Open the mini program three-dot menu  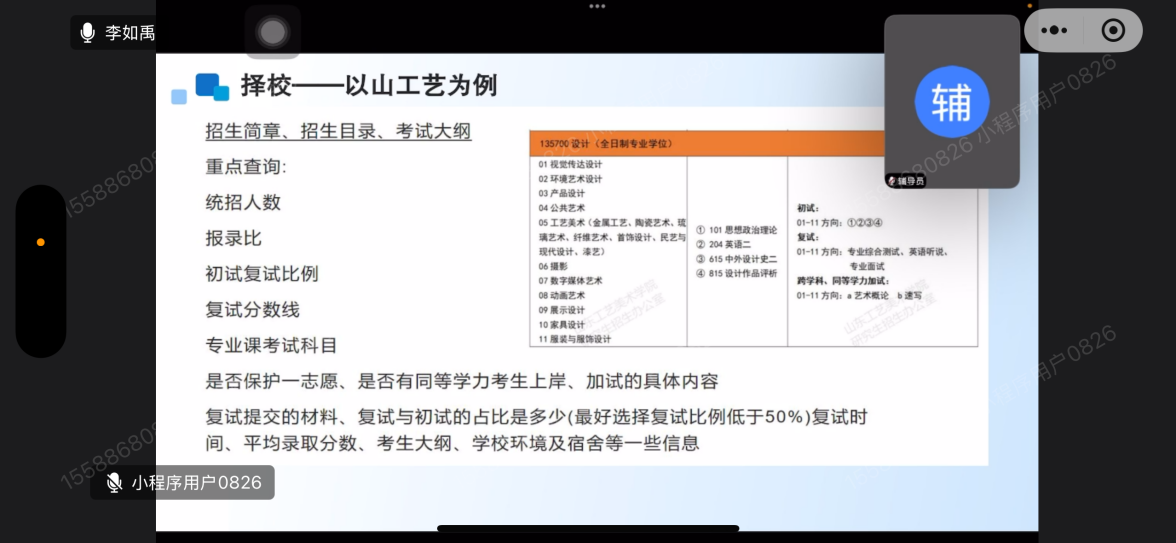click(x=1054, y=30)
